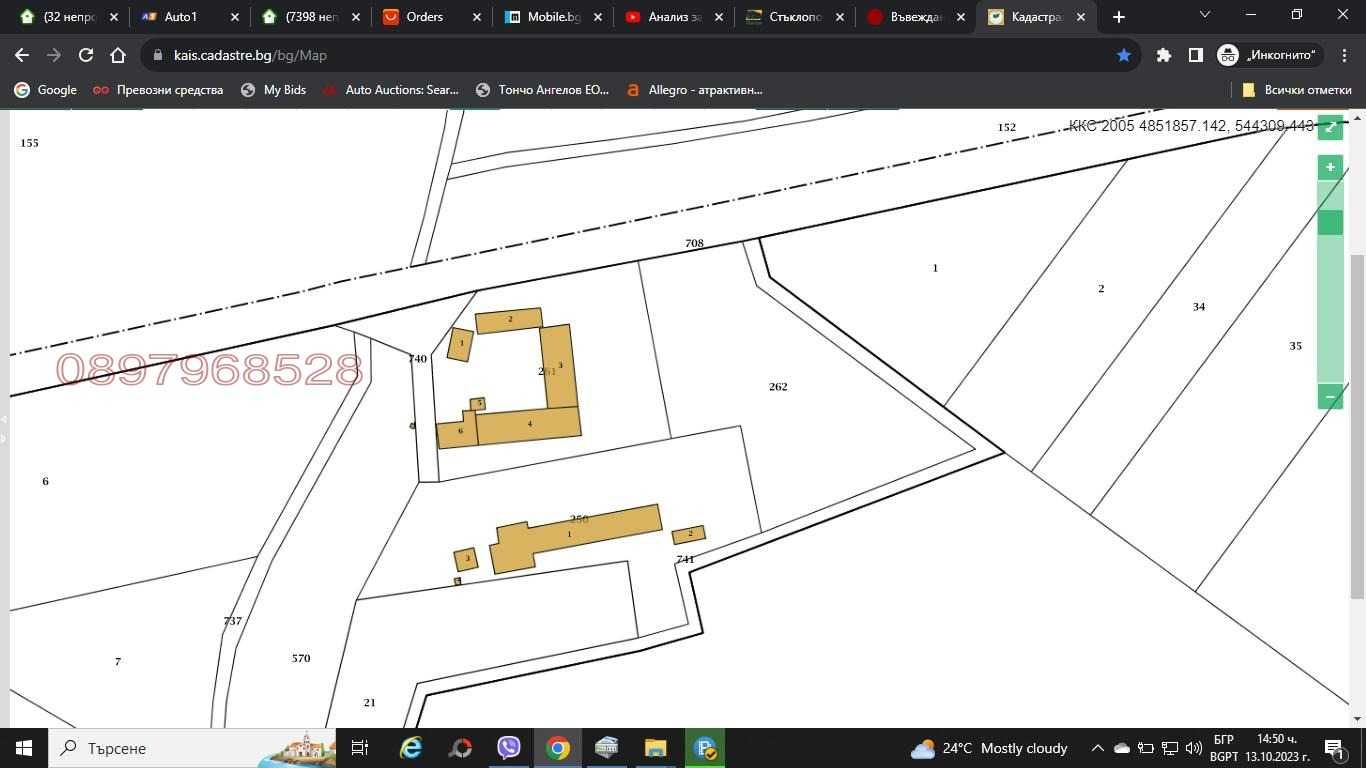Click the Windows search box Търсене

(x=190, y=748)
